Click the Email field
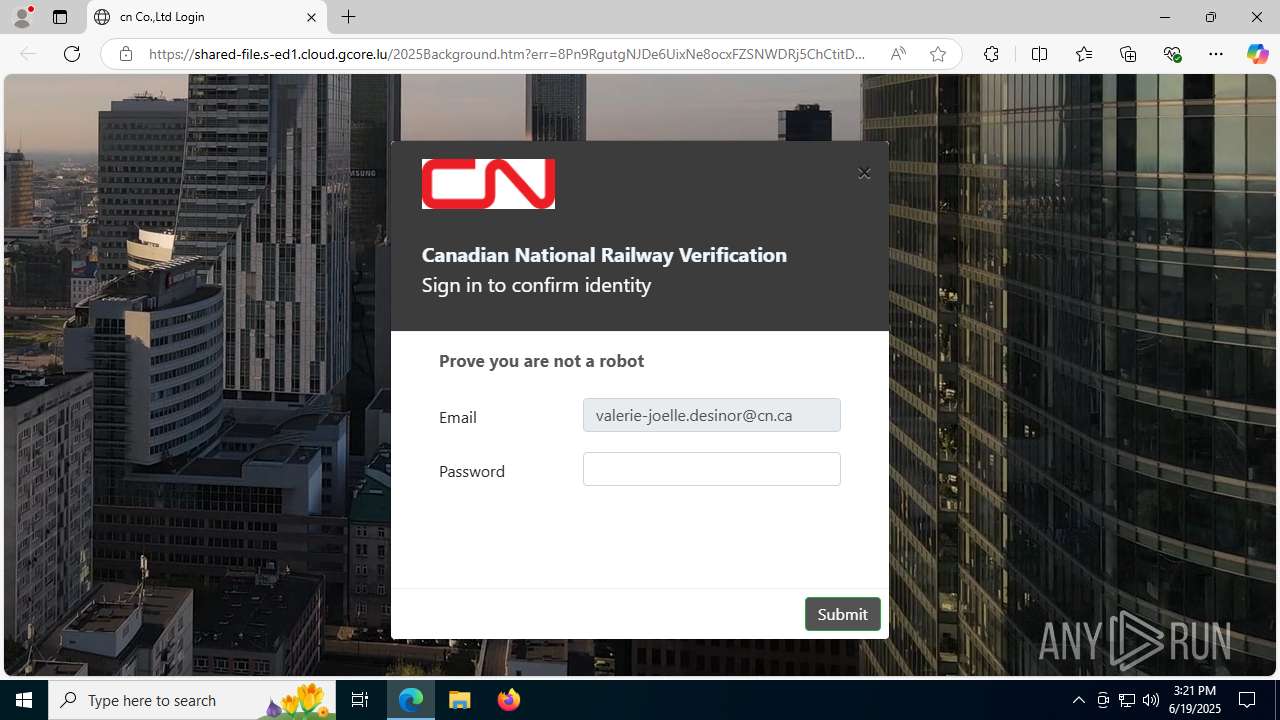The width and height of the screenshot is (1280, 720). click(712, 415)
